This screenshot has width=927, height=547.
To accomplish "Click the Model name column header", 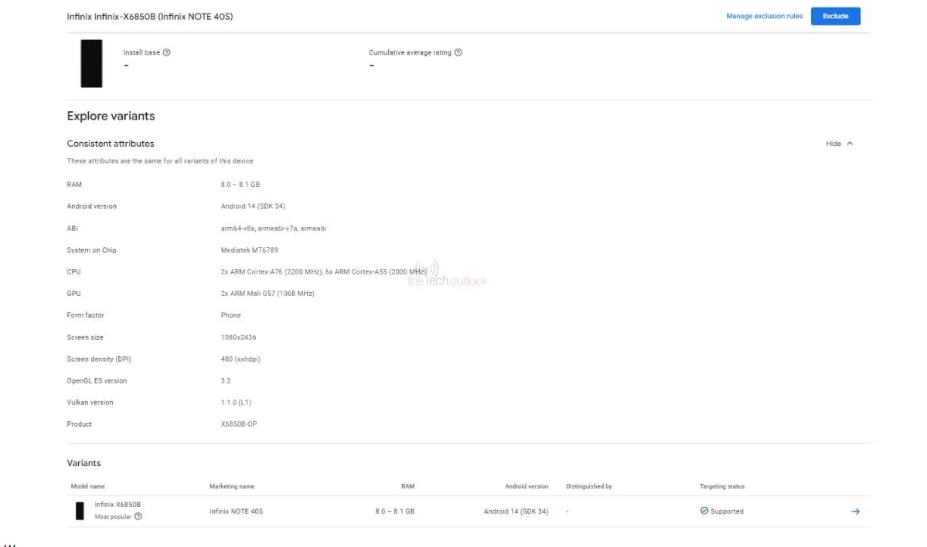I will [x=87, y=486].
